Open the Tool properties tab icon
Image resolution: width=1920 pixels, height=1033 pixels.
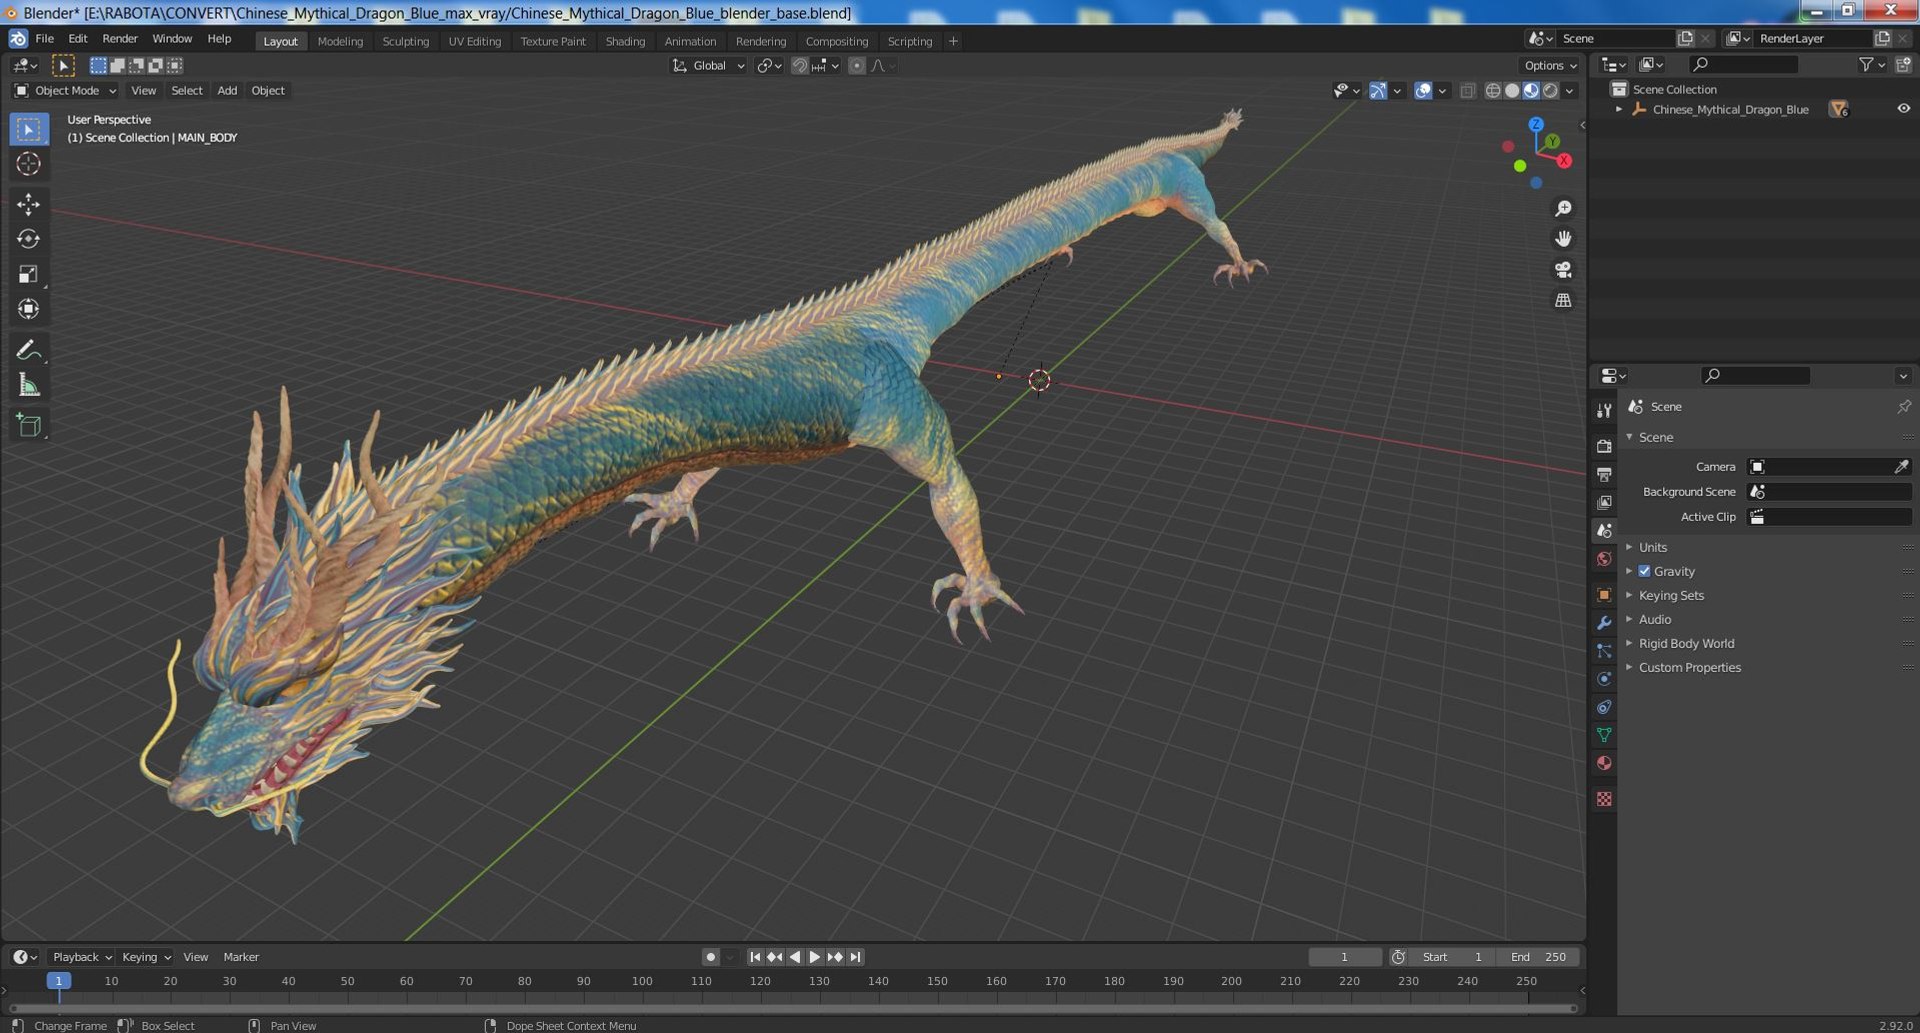1604,410
